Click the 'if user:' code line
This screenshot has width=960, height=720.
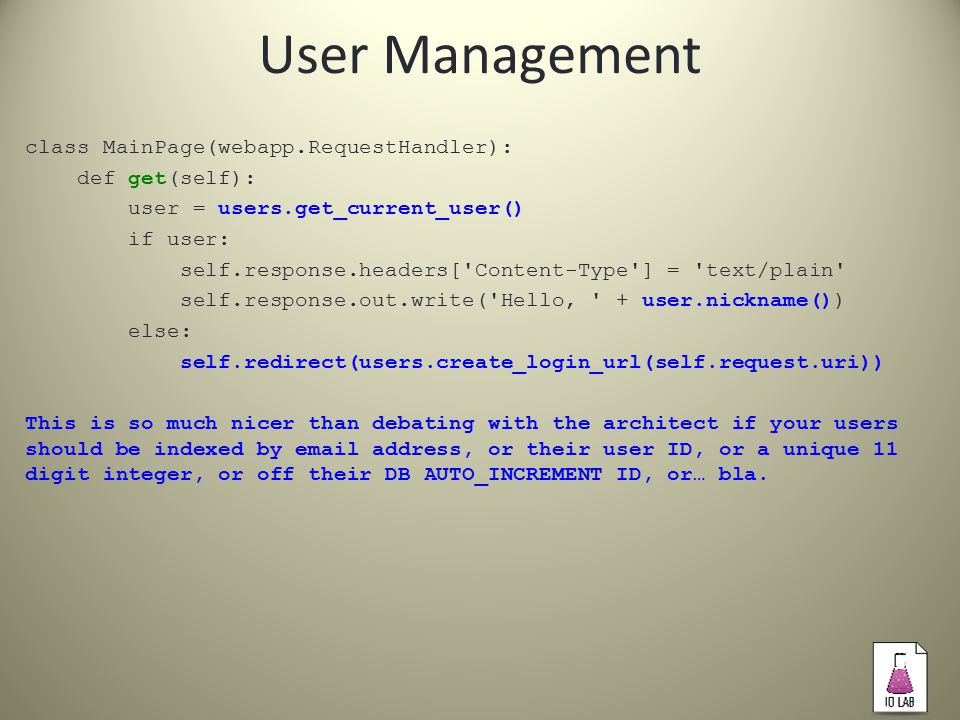pyautogui.click(x=178, y=239)
